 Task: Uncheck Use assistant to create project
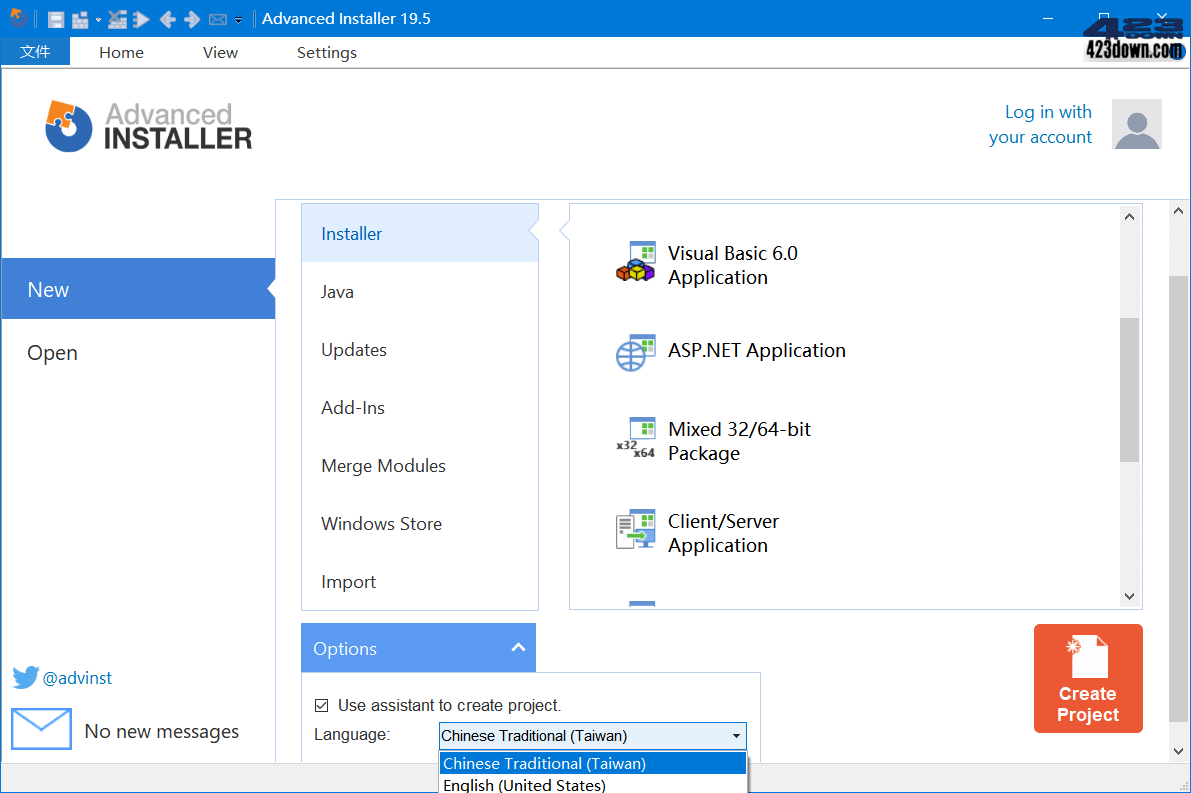(322, 705)
